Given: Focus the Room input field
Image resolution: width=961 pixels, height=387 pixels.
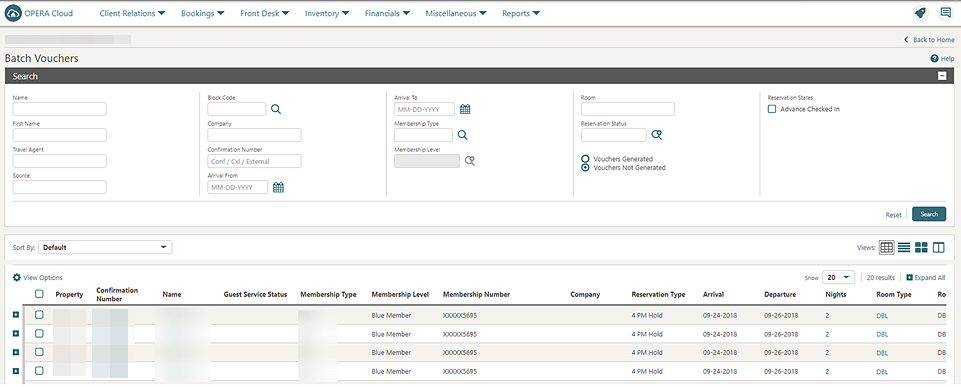Looking at the screenshot, I should (x=628, y=109).
